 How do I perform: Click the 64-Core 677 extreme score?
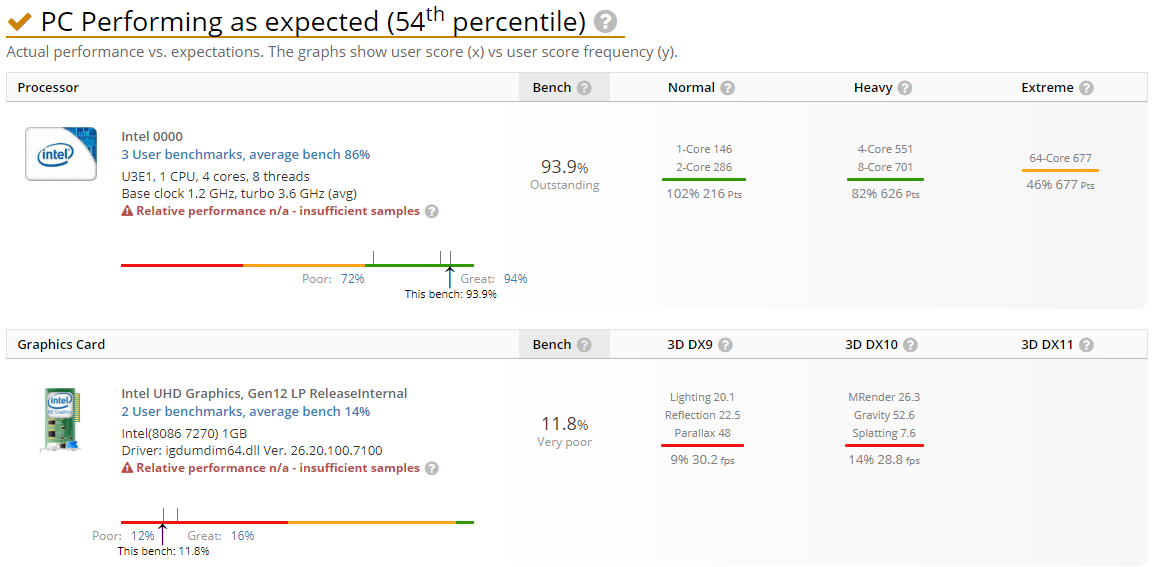[x=1060, y=158]
